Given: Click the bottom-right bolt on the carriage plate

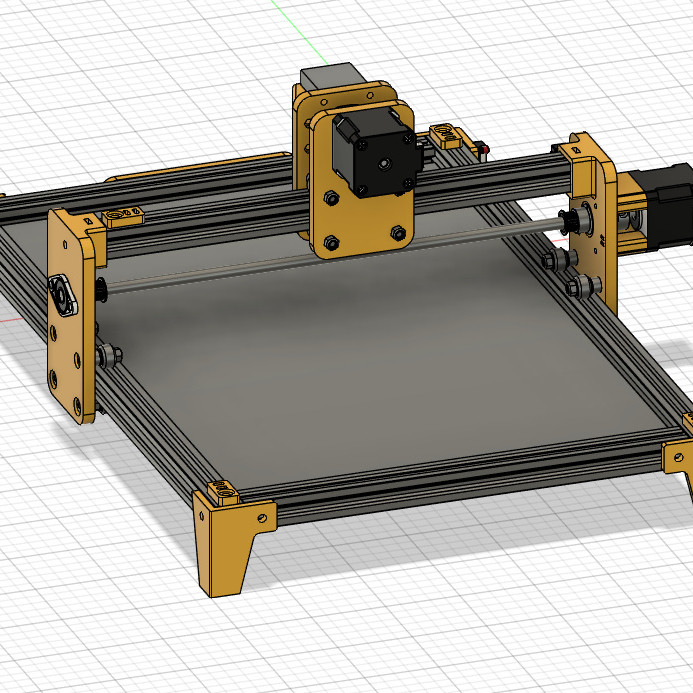Looking at the screenshot, I should tap(400, 234).
